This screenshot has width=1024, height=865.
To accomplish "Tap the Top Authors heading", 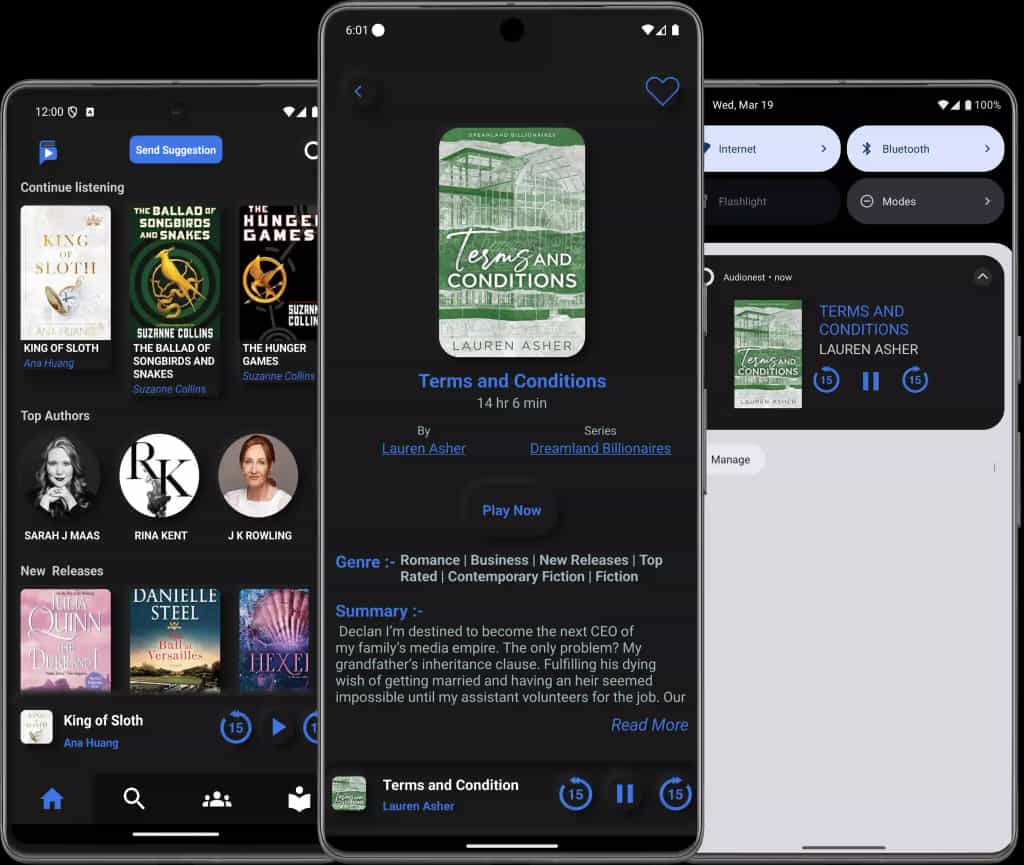I will 55,416.
